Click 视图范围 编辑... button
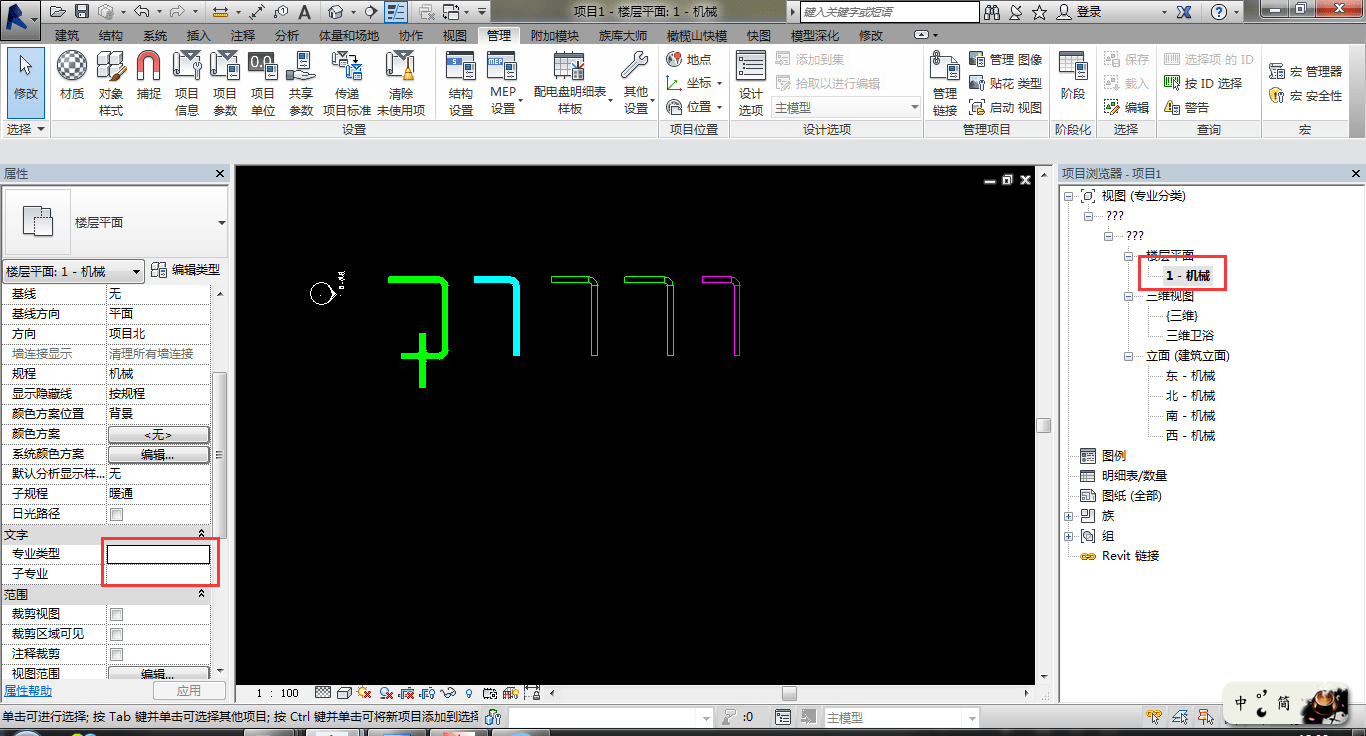 [x=159, y=674]
